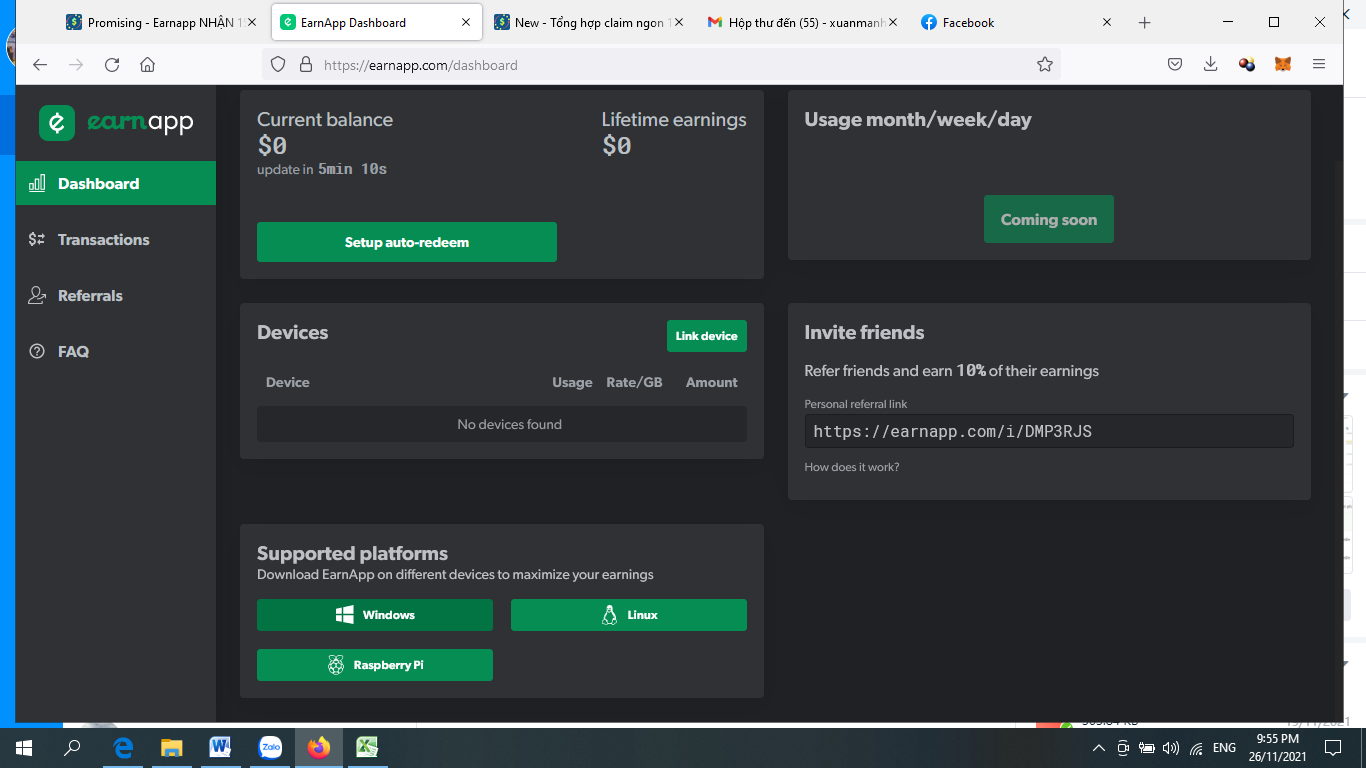
Task: Click the personal referral link field
Action: [x=1049, y=431]
